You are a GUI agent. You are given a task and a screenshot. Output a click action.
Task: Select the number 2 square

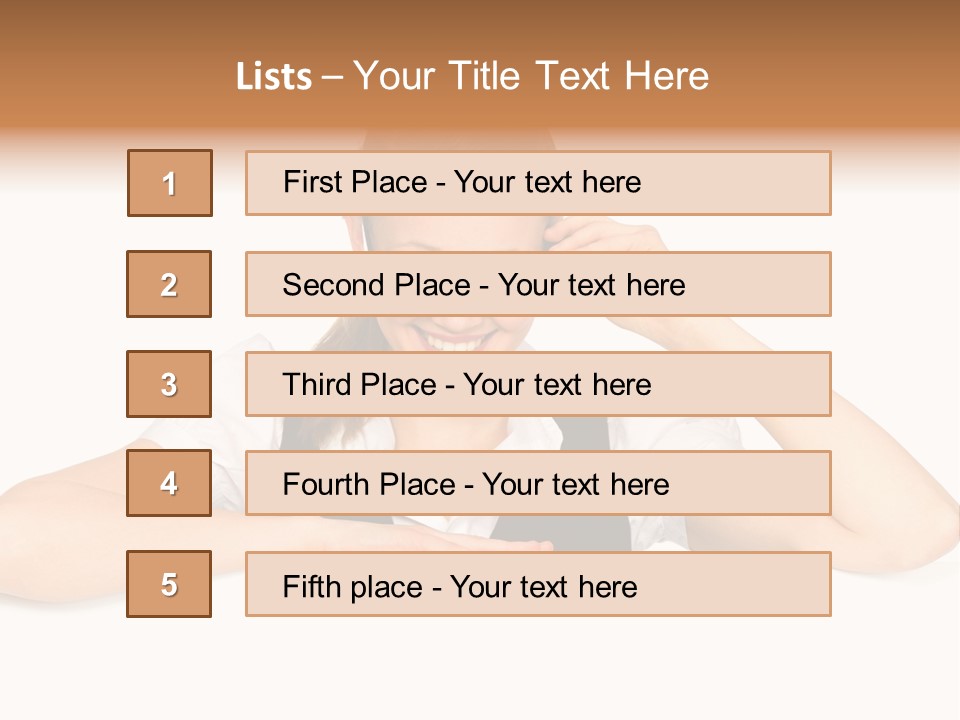[169, 284]
